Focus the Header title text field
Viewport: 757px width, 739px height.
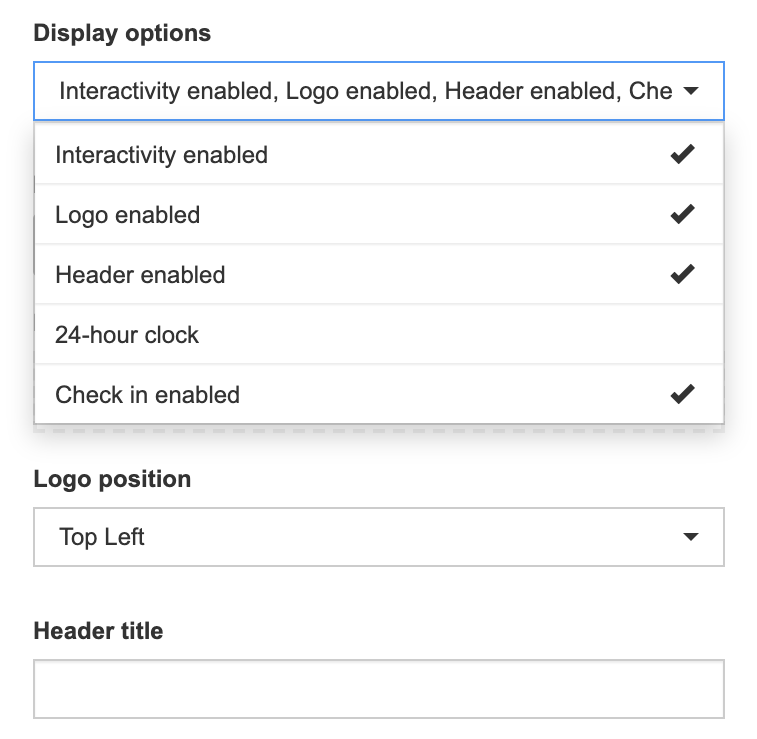(379, 689)
